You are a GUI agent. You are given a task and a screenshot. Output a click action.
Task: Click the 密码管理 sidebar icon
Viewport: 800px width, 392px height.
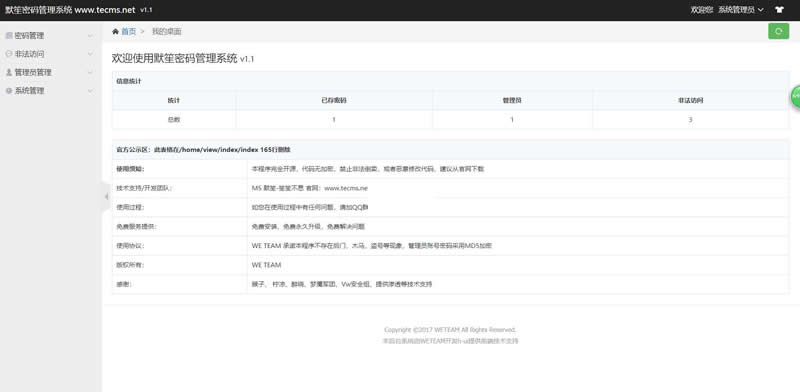[9, 36]
